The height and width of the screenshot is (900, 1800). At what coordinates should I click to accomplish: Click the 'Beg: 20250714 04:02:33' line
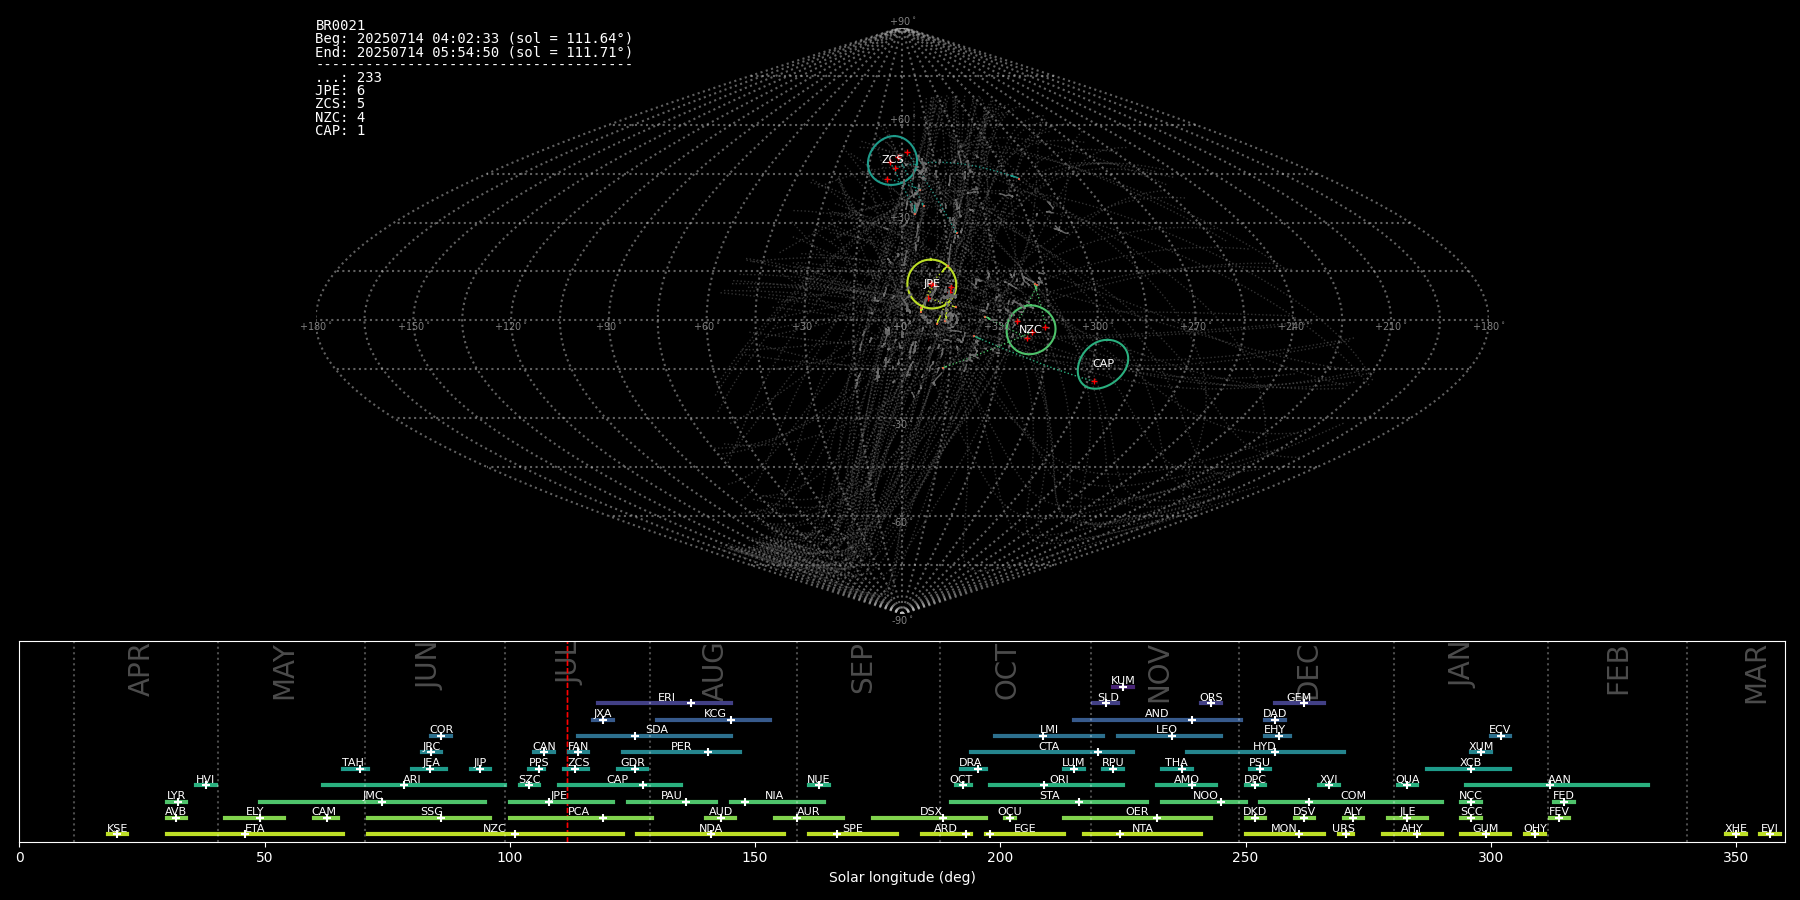[474, 39]
